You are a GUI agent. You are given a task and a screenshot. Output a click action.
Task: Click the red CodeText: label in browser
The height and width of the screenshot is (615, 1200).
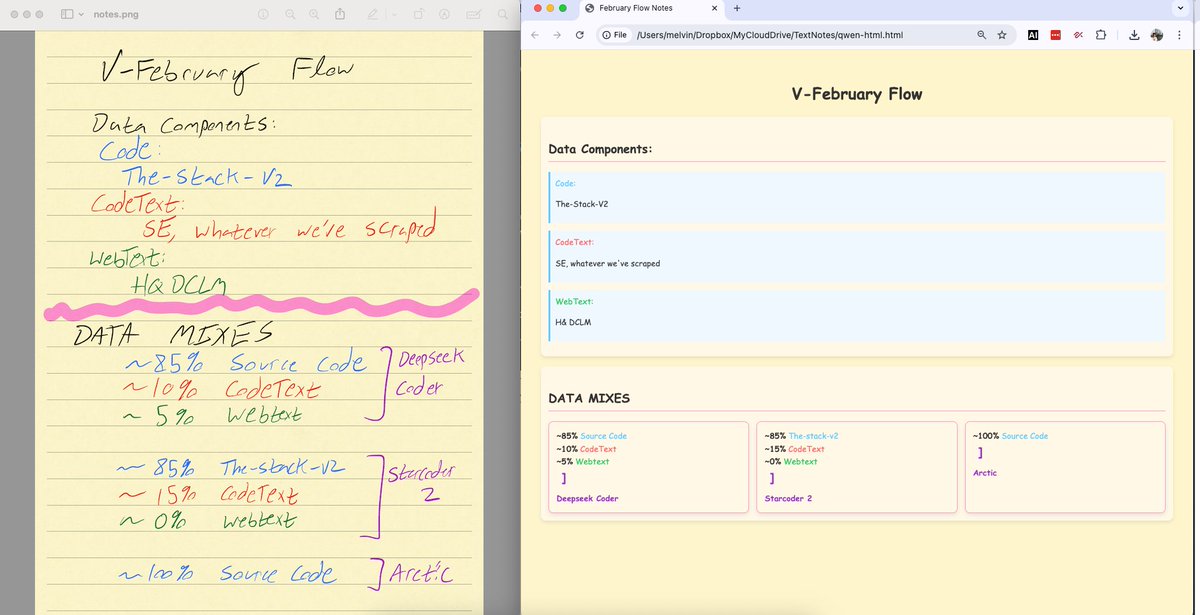(x=574, y=242)
